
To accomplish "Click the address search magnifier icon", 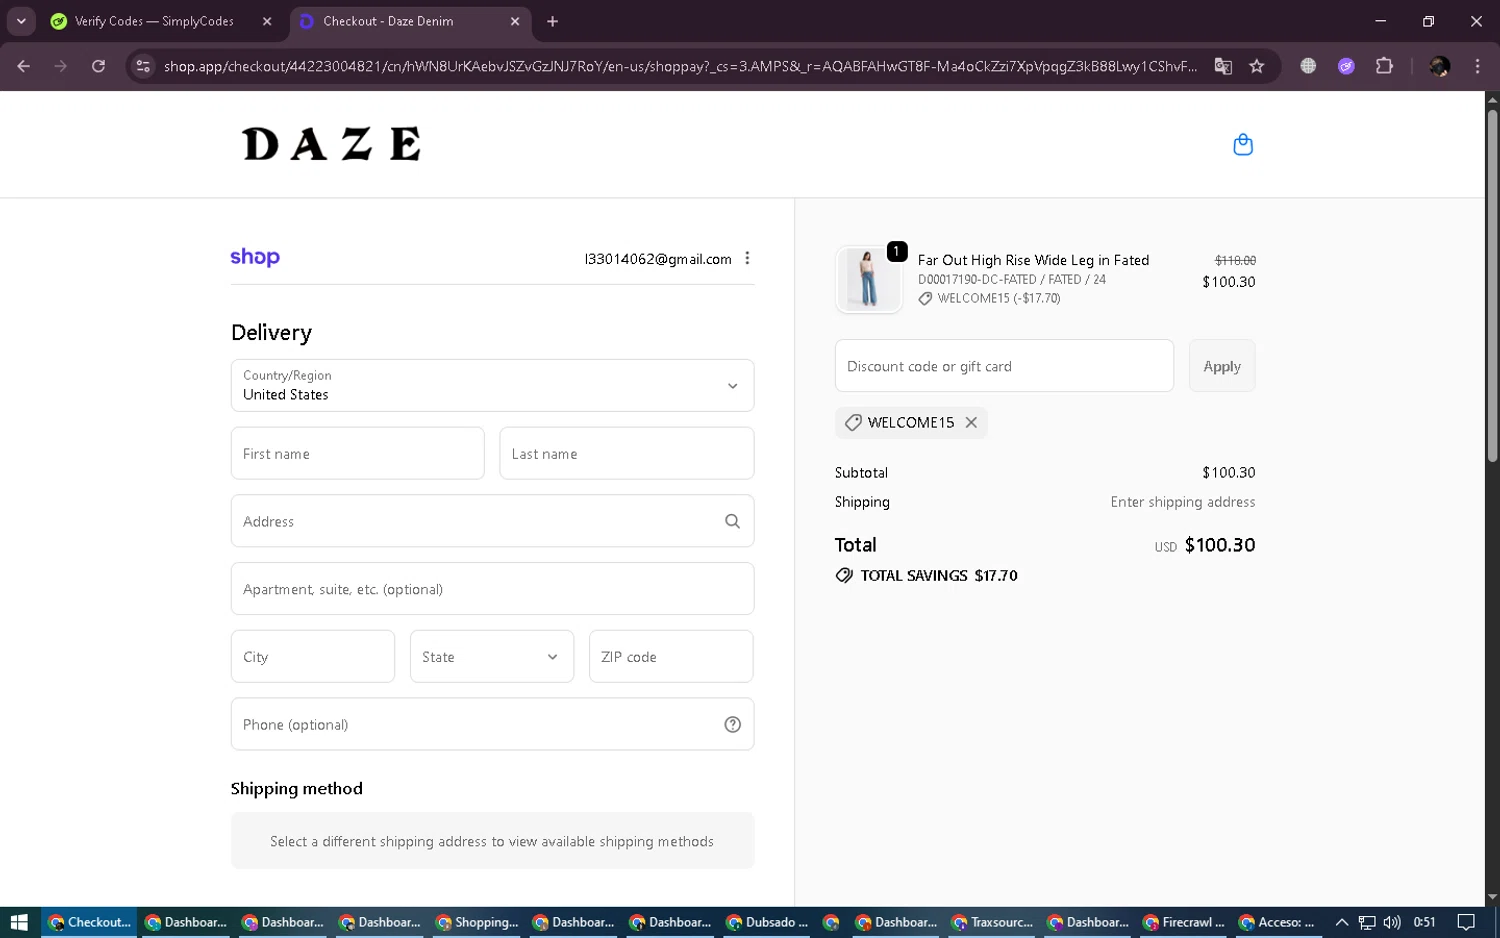I will pyautogui.click(x=732, y=521).
